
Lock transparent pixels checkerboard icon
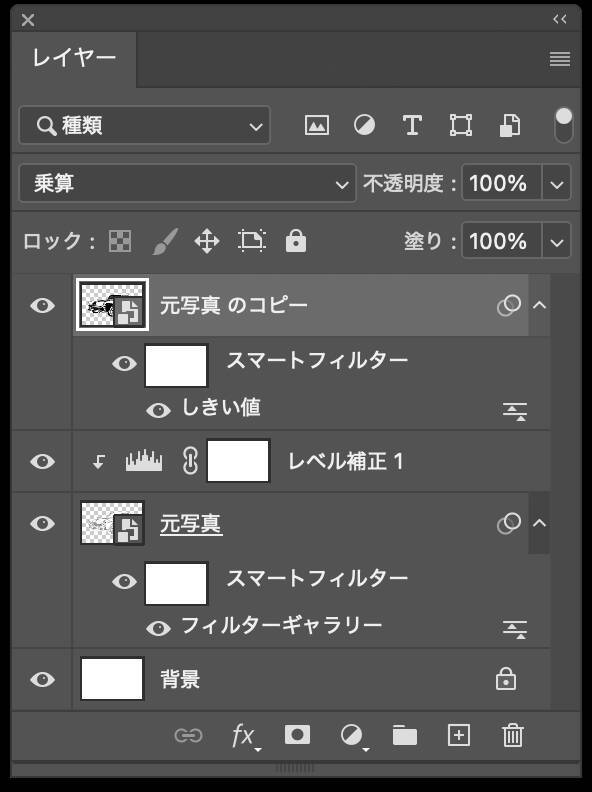pyautogui.click(x=120, y=241)
